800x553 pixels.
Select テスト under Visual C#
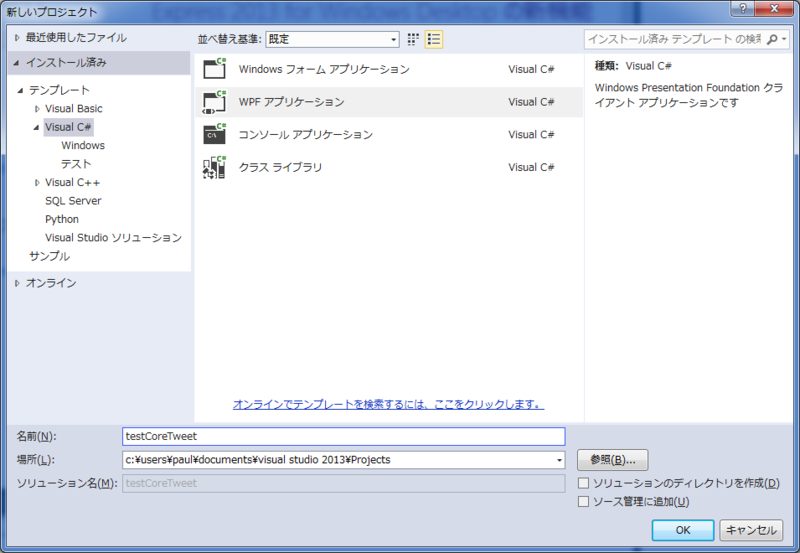tap(76, 164)
